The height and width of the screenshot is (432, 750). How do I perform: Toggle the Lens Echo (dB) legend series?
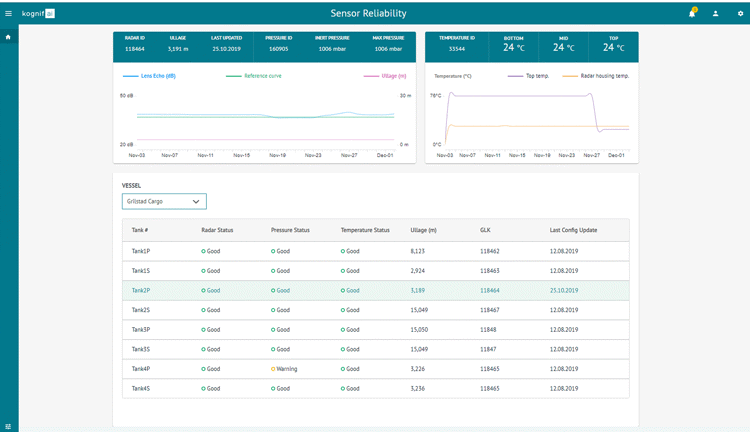156,76
